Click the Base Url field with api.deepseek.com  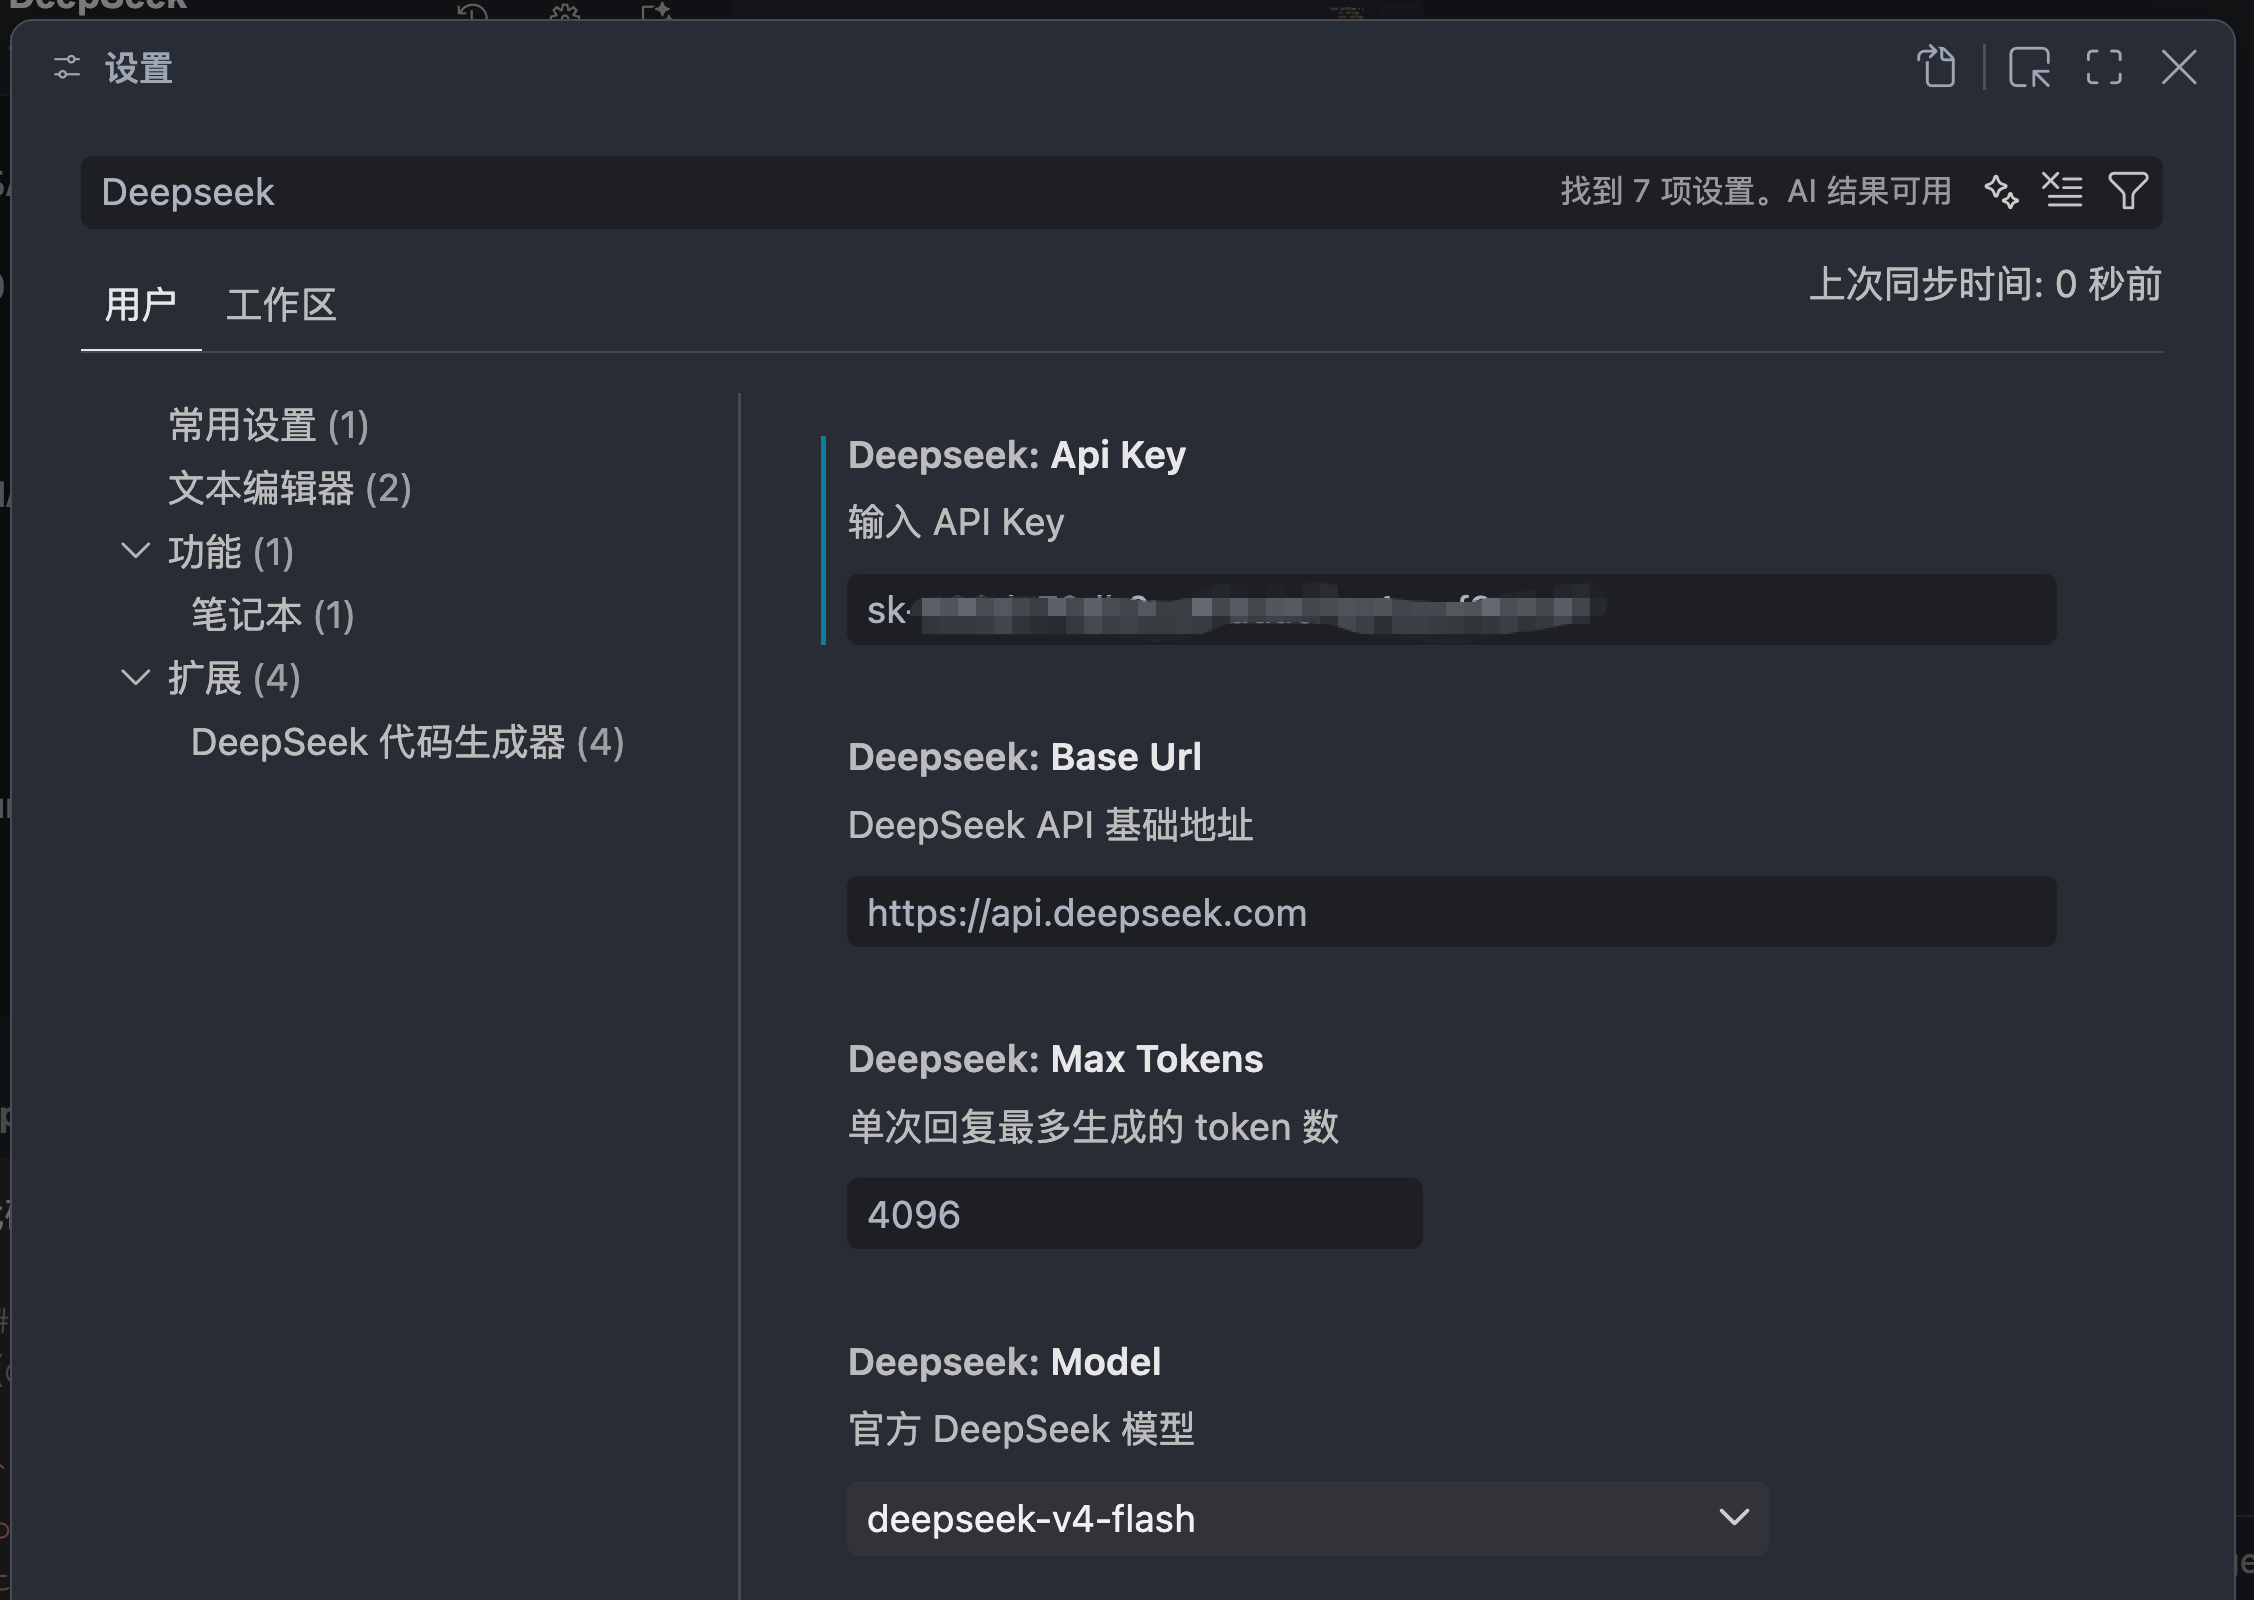click(x=1451, y=912)
